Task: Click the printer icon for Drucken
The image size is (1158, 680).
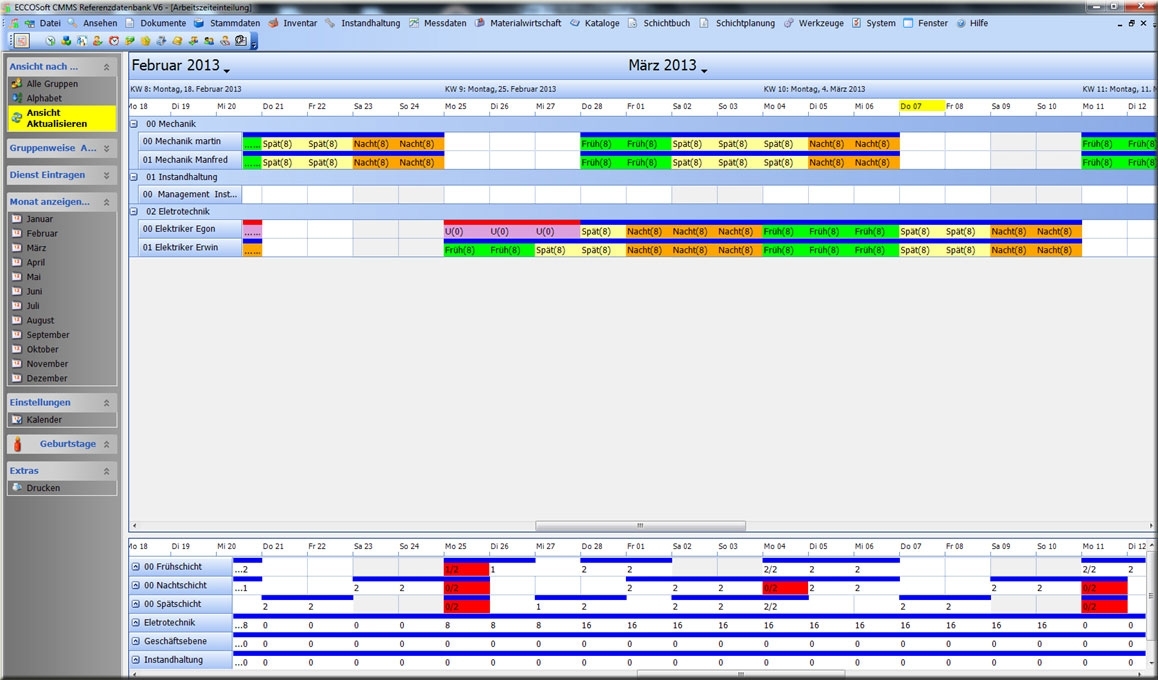Action: [x=16, y=487]
